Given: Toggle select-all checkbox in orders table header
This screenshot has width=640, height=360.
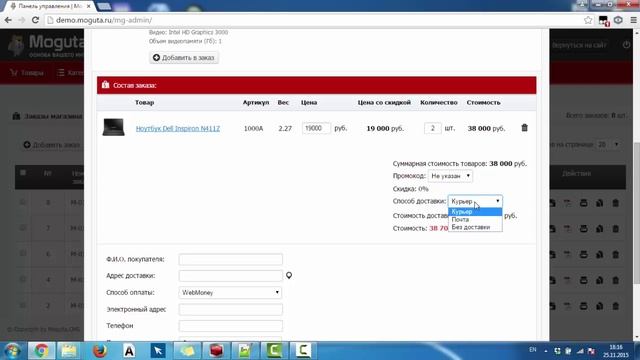Looking at the screenshot, I should tap(23, 173).
